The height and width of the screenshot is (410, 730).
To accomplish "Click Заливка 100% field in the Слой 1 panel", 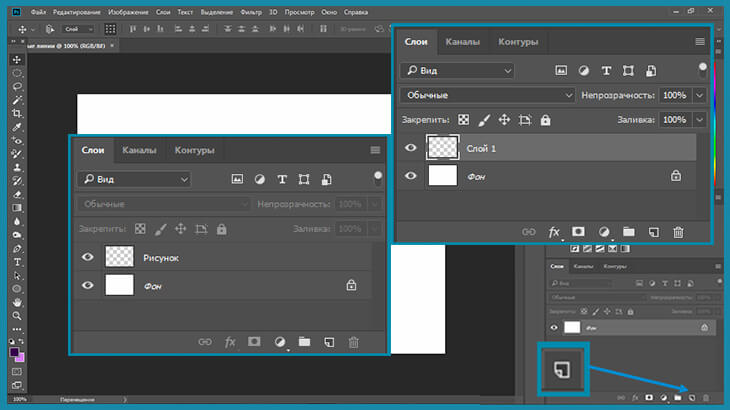I will pos(675,120).
